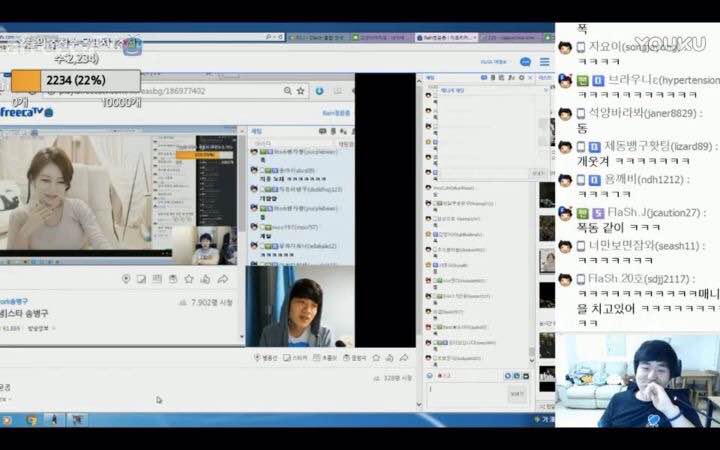Click the Chrome icon in the Windows taskbar
The width and height of the screenshot is (720, 450).
(x=31, y=420)
